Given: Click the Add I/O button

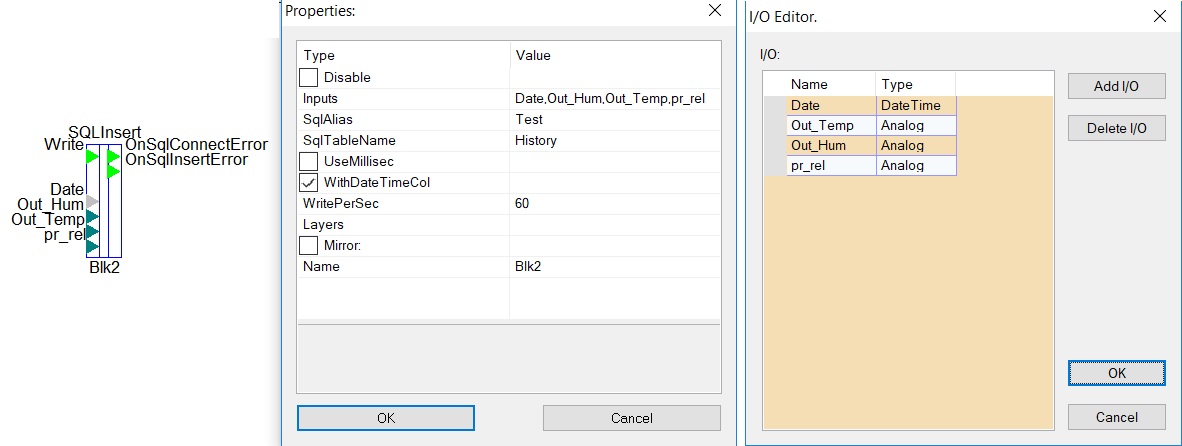Looking at the screenshot, I should (1116, 86).
